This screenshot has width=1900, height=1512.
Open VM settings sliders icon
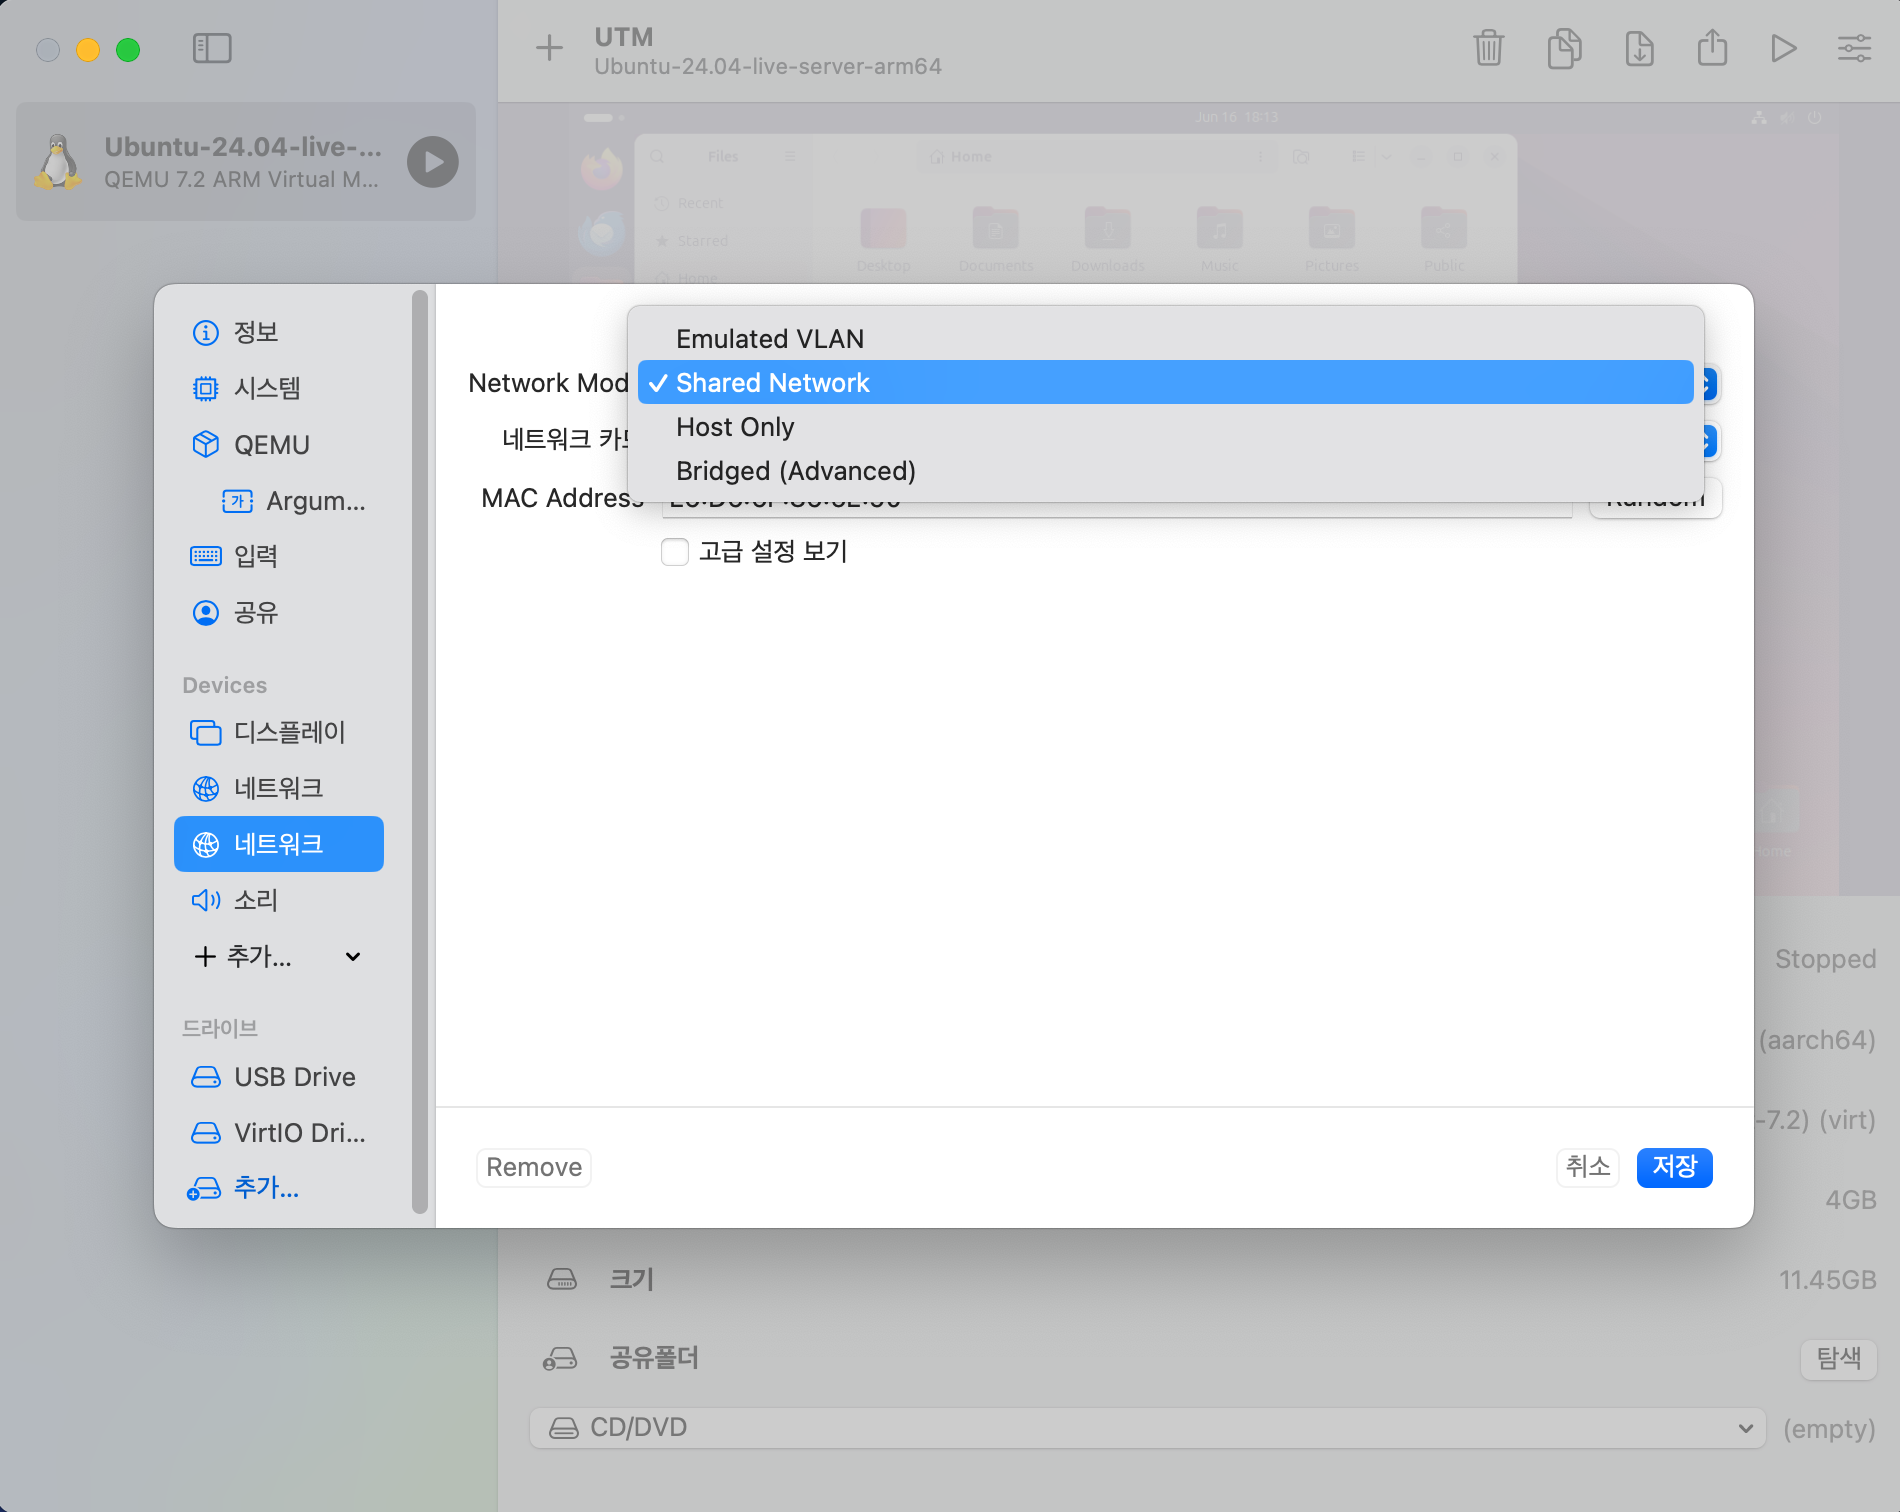[x=1854, y=48]
